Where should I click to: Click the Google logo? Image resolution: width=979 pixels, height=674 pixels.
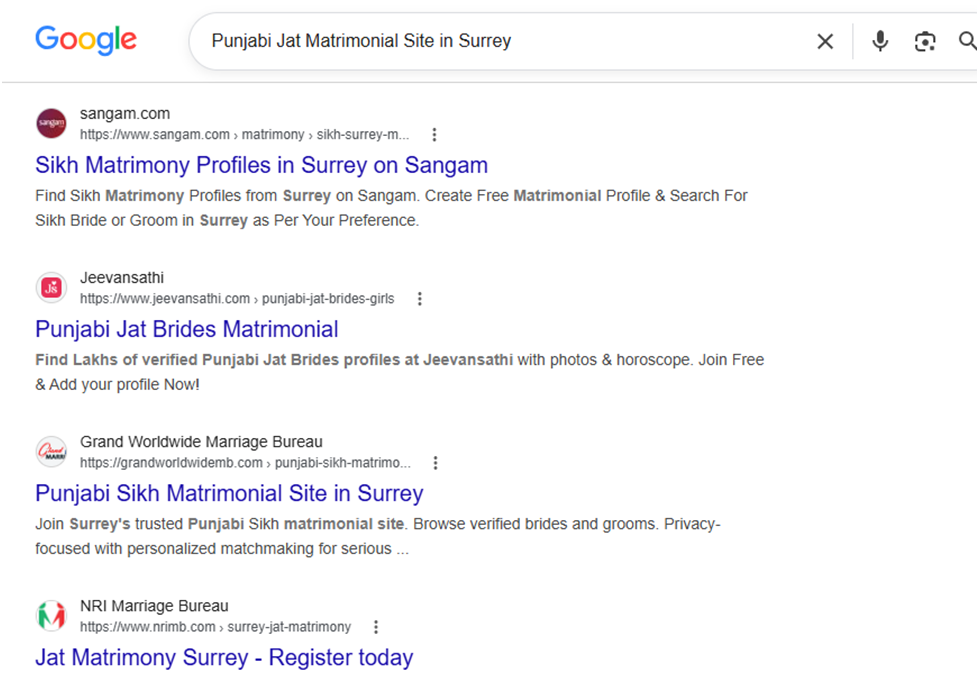pos(86,41)
